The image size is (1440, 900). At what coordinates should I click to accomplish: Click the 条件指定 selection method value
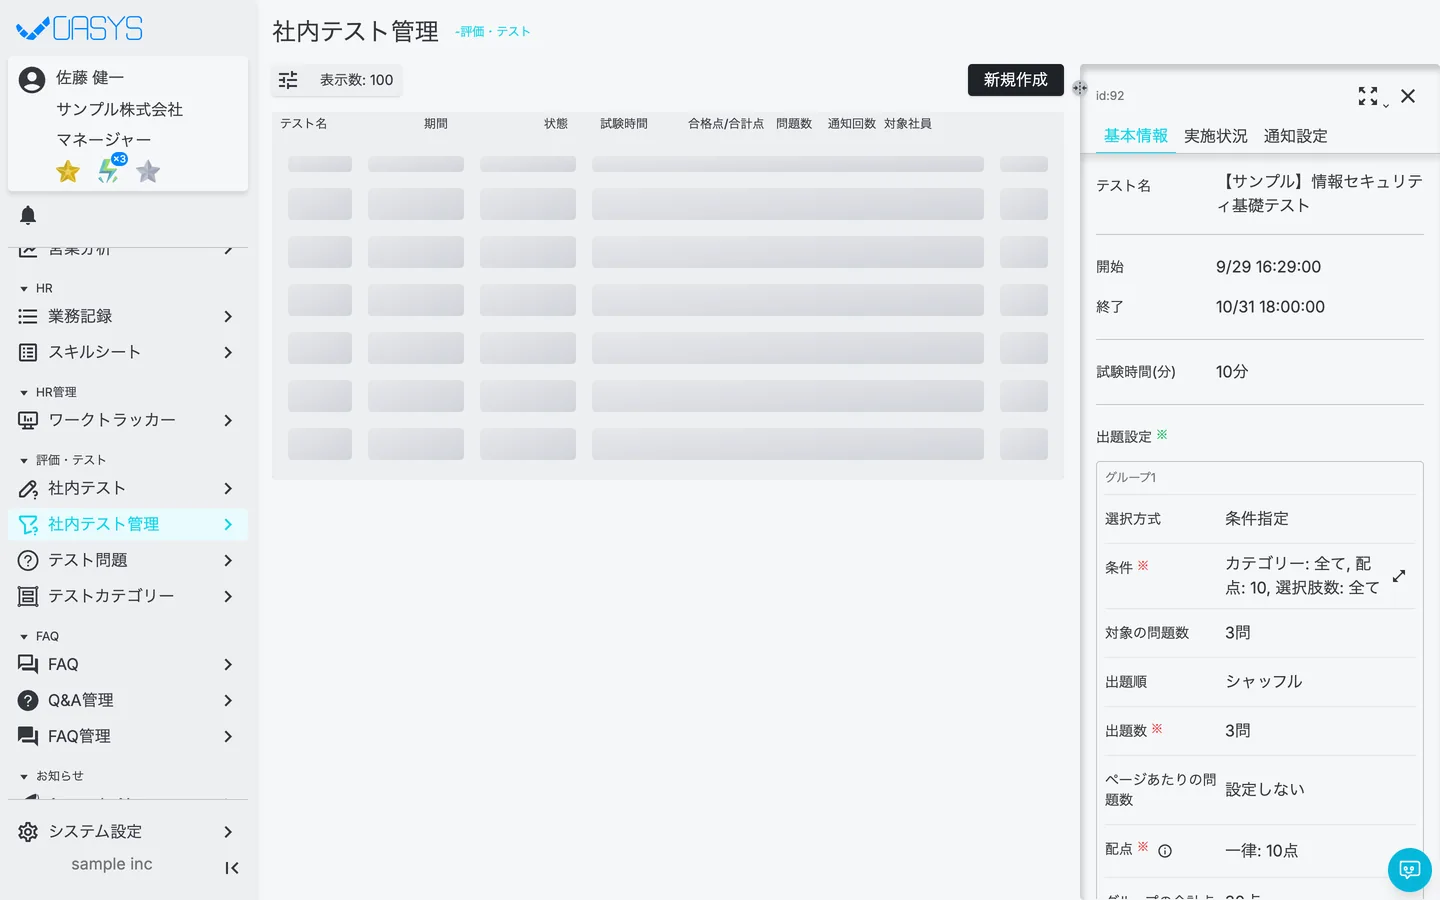(1257, 519)
